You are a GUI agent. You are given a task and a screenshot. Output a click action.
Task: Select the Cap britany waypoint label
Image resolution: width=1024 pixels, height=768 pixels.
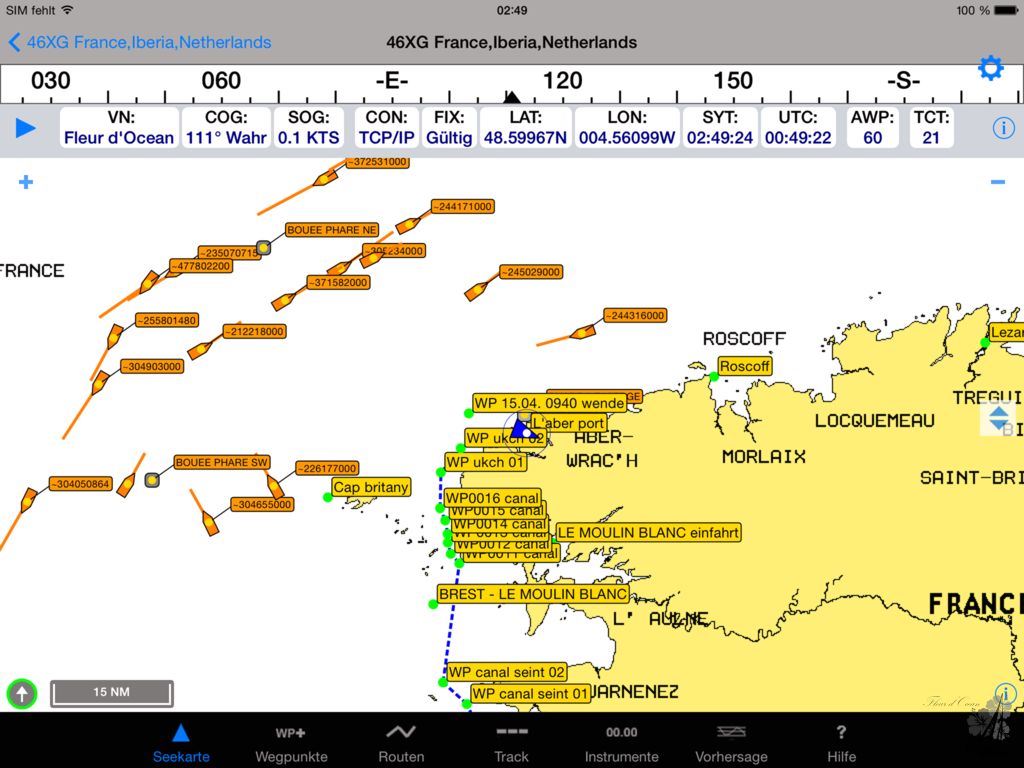[371, 487]
